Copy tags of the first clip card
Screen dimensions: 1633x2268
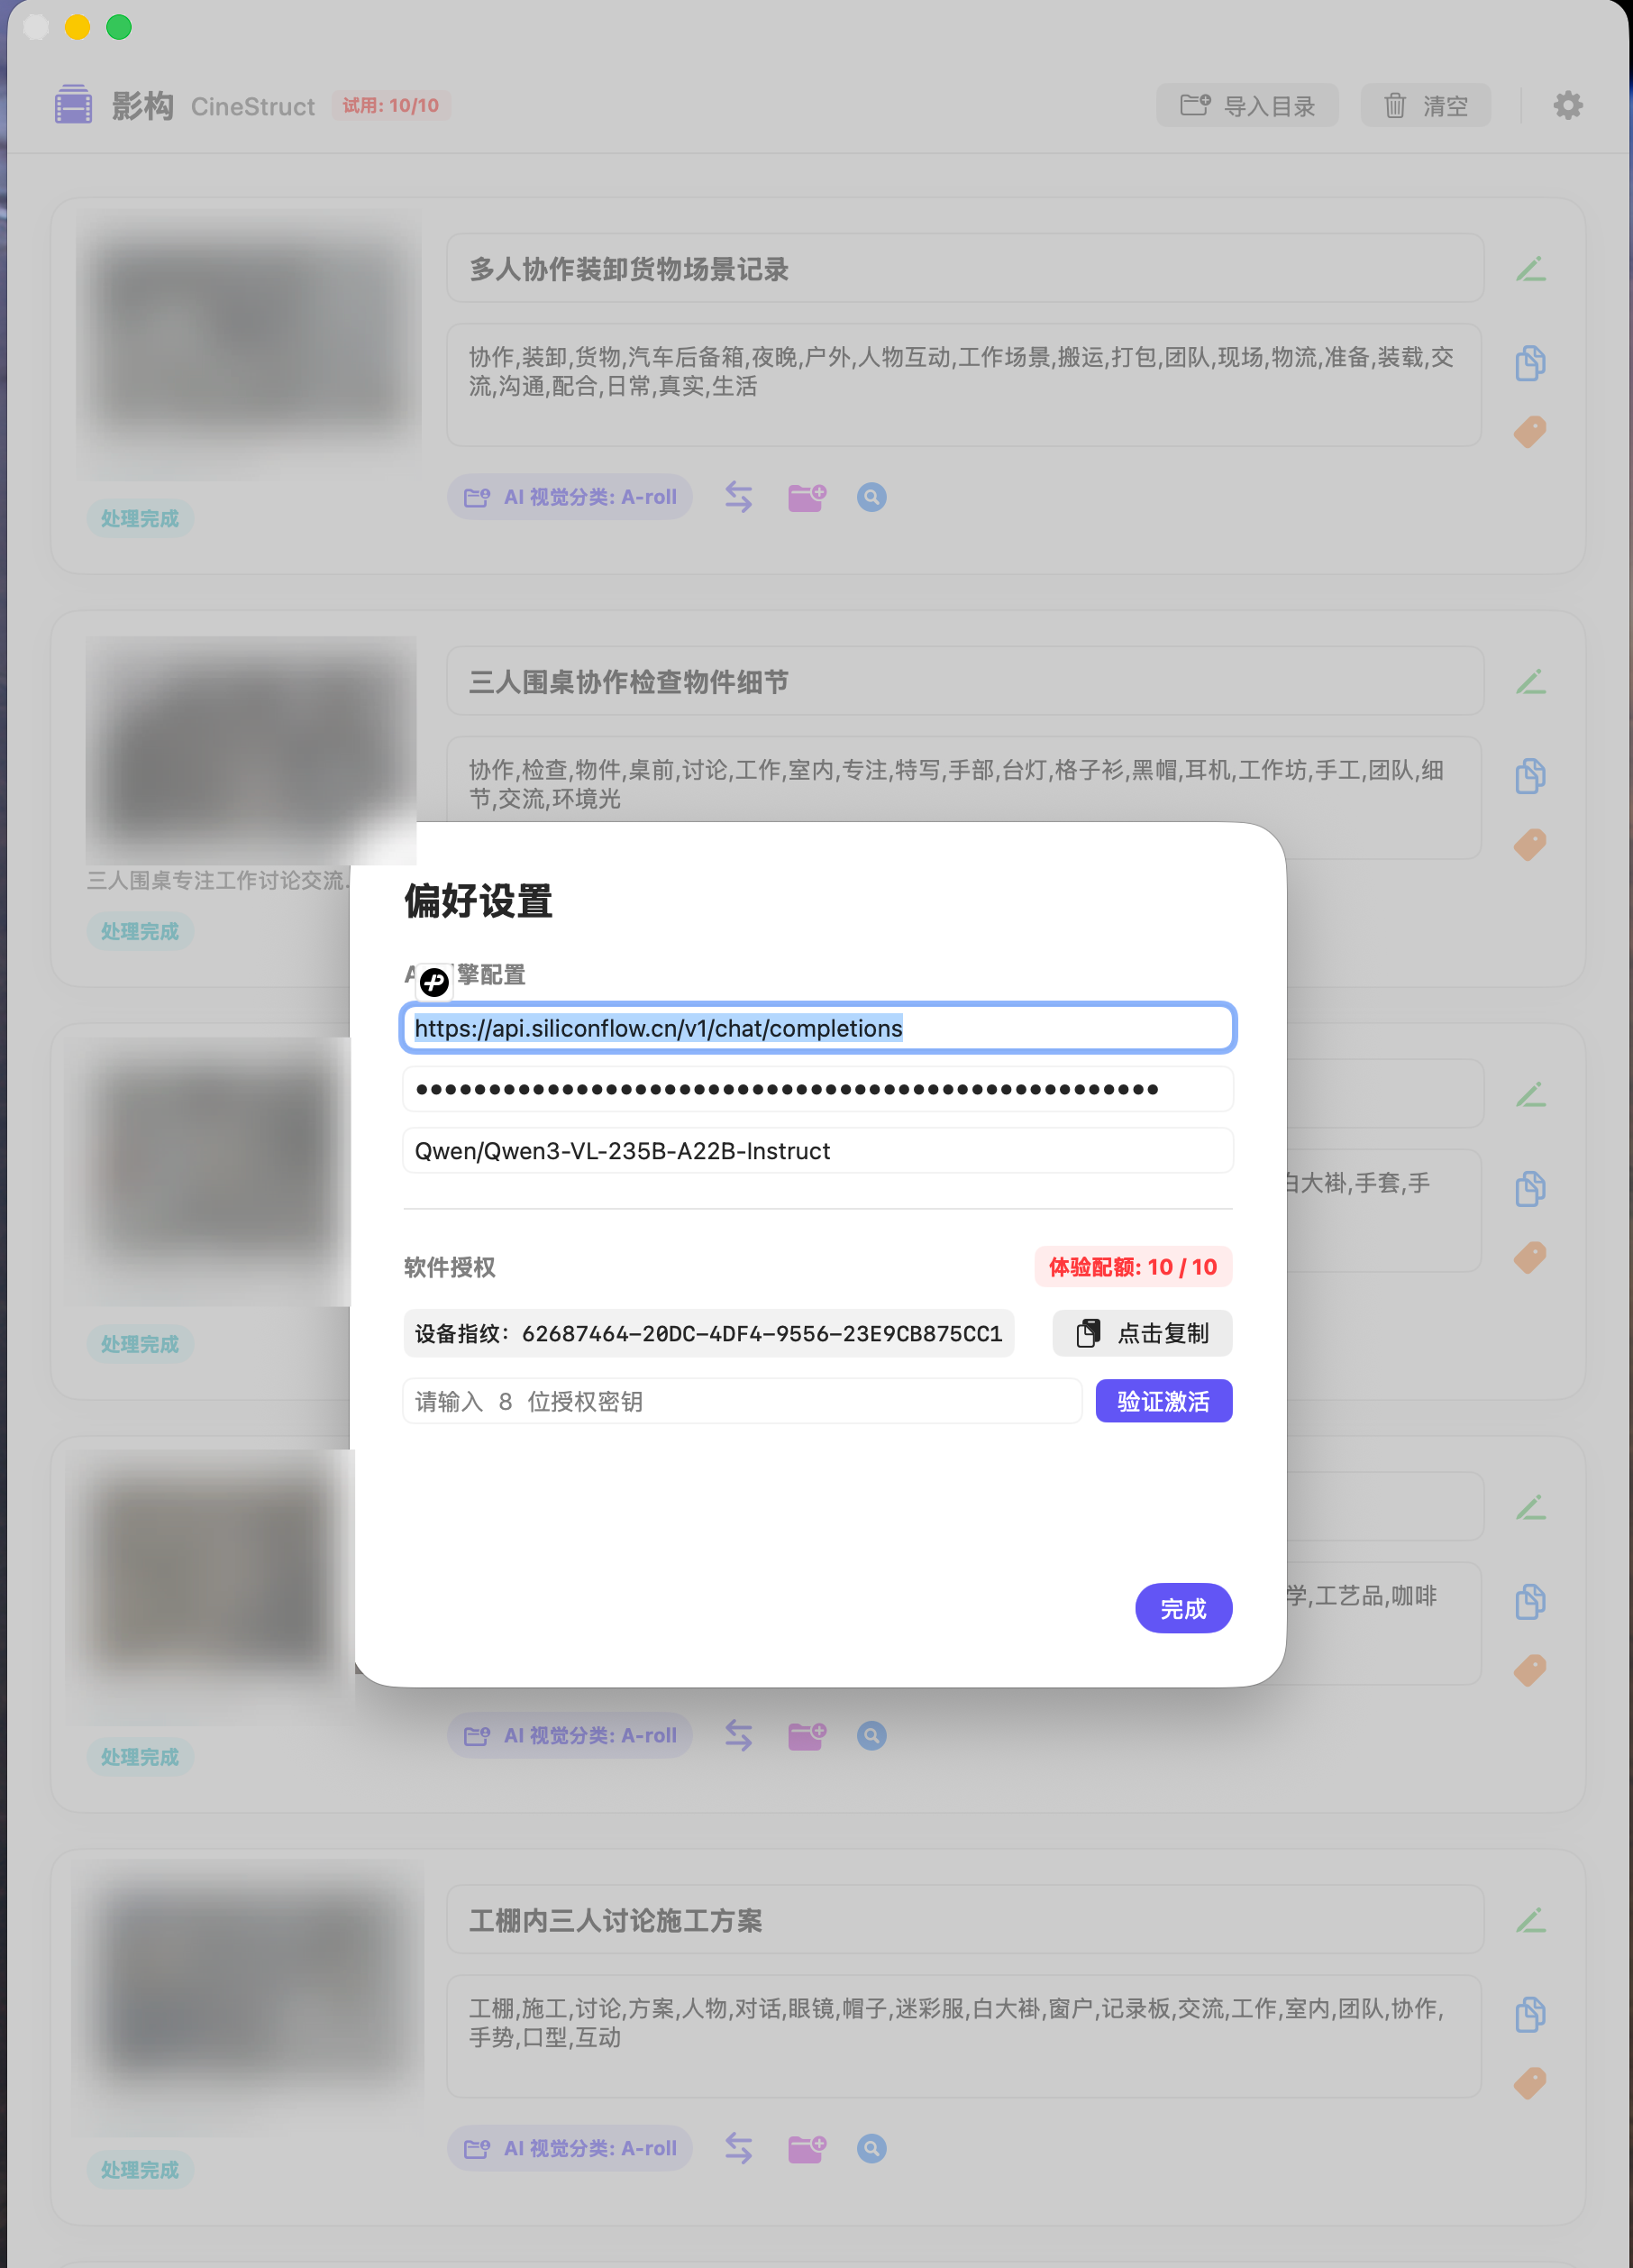(1530, 362)
